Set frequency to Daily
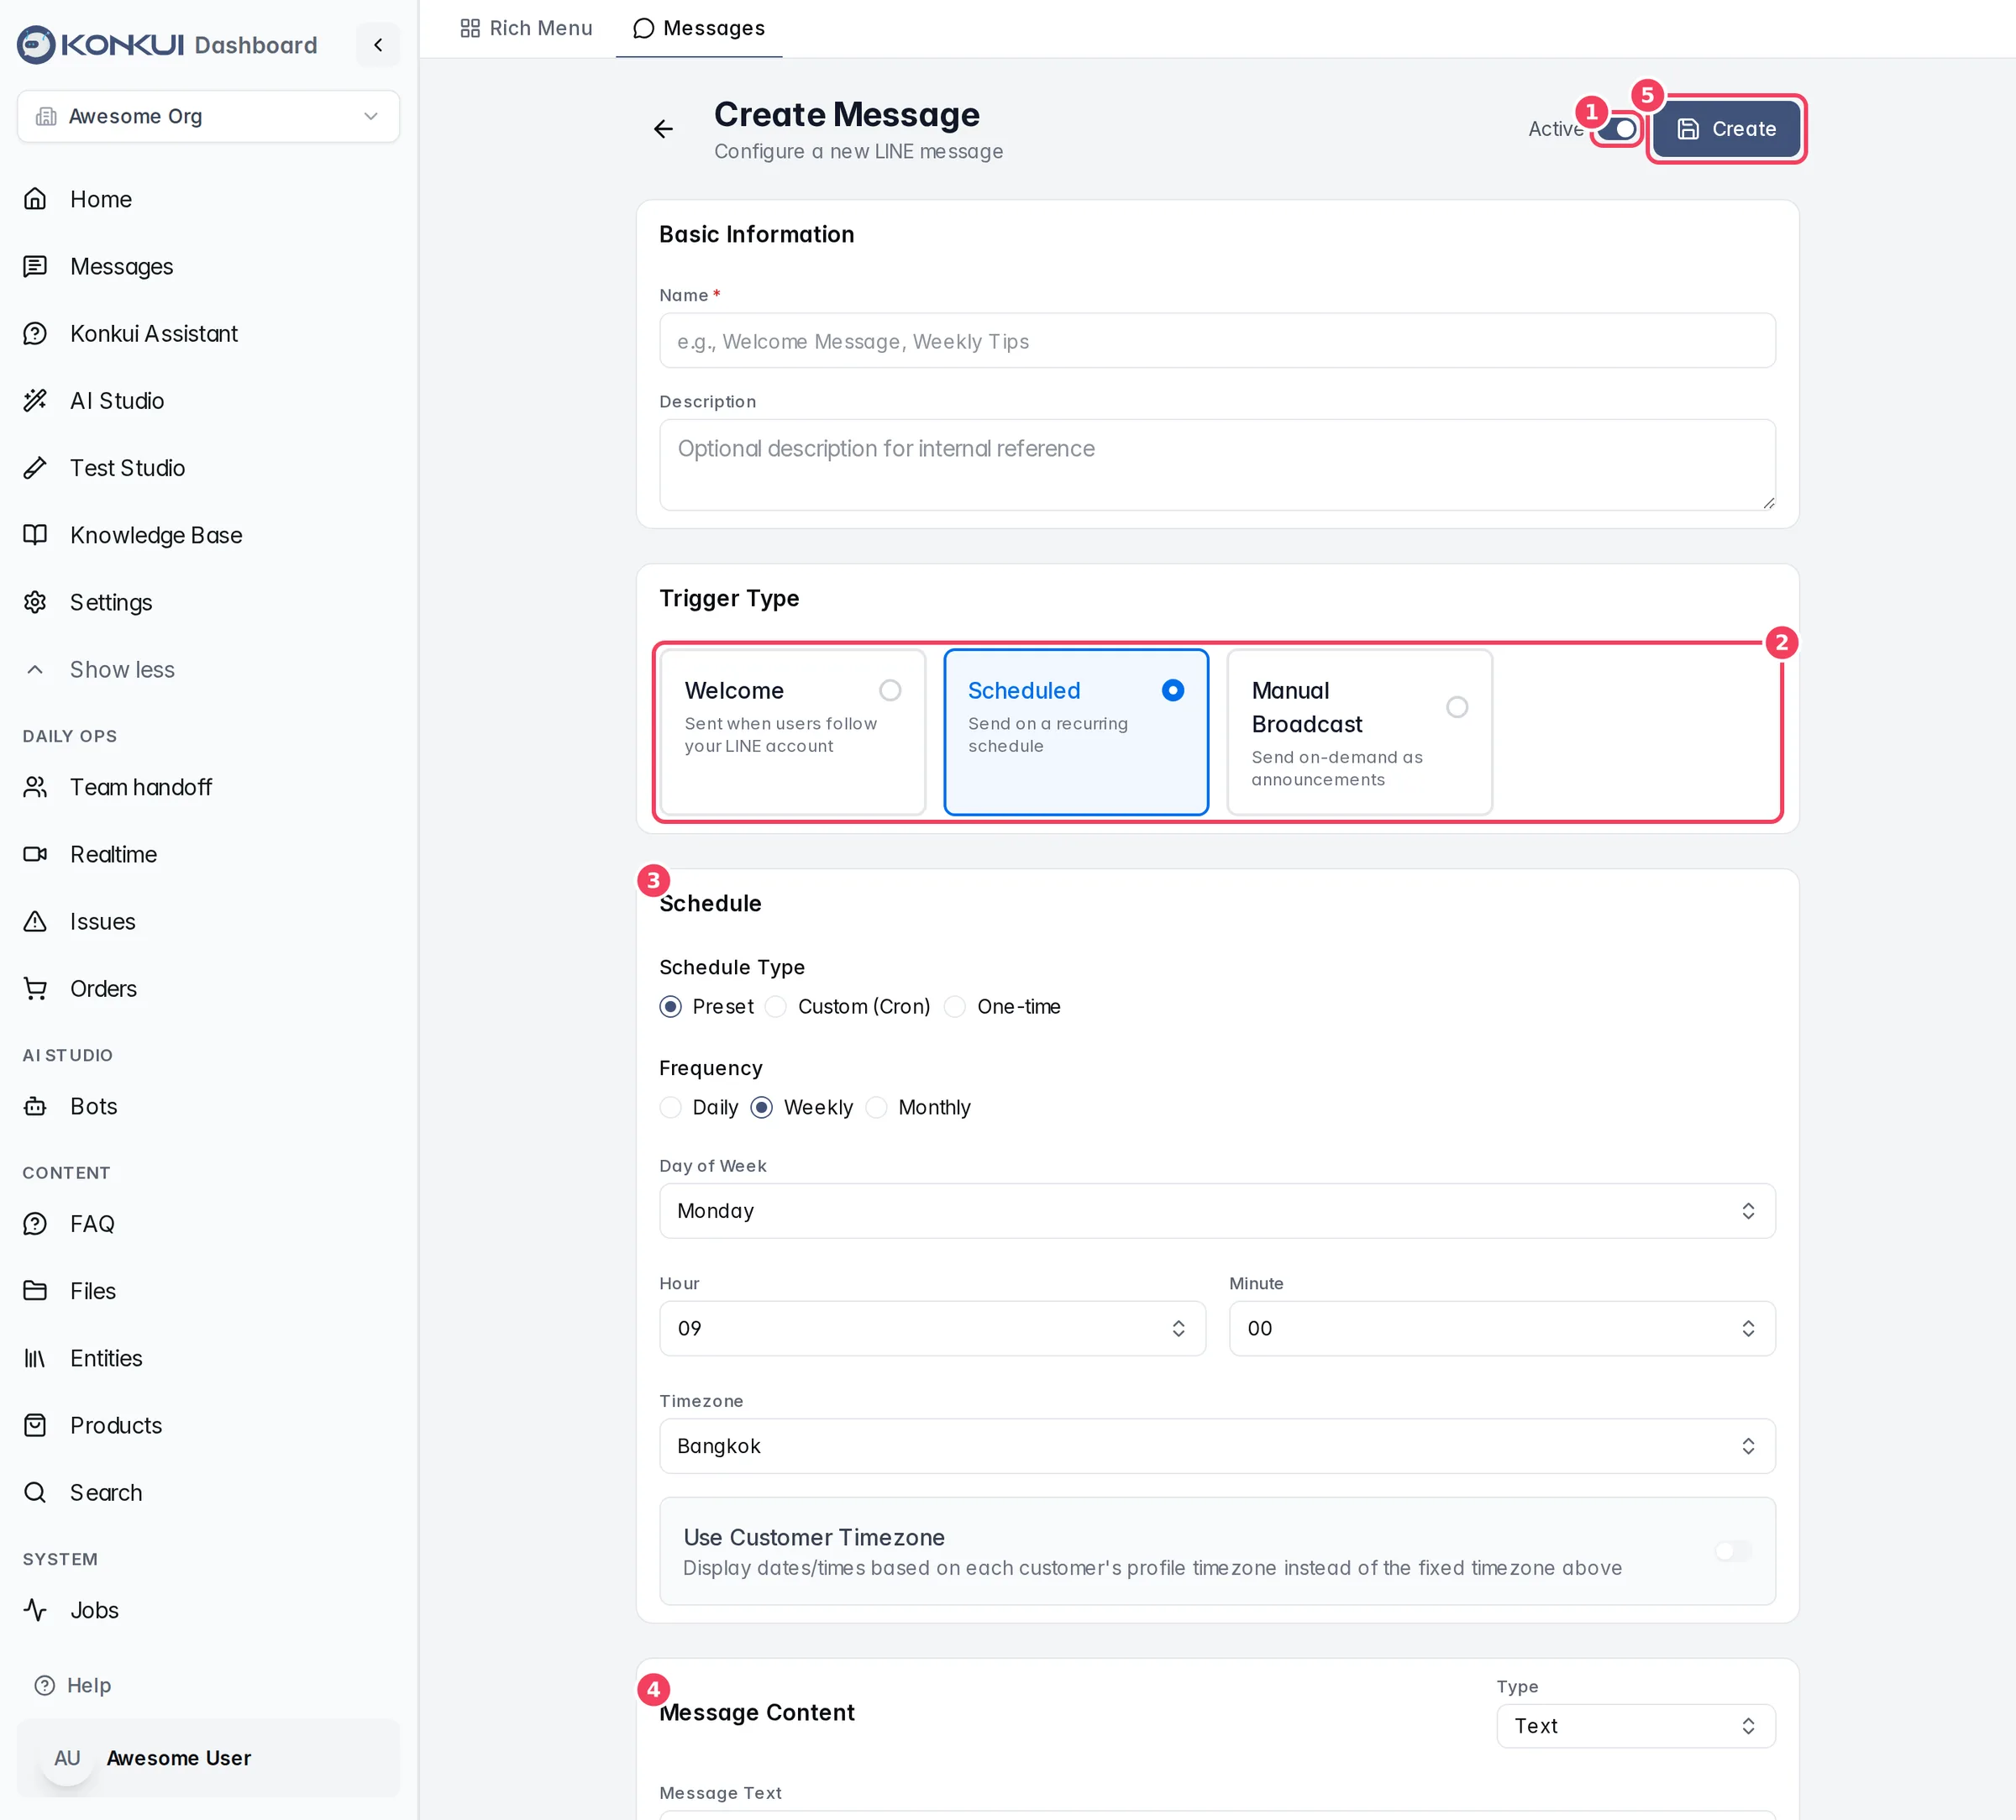This screenshot has width=2016, height=1820. [671, 1107]
